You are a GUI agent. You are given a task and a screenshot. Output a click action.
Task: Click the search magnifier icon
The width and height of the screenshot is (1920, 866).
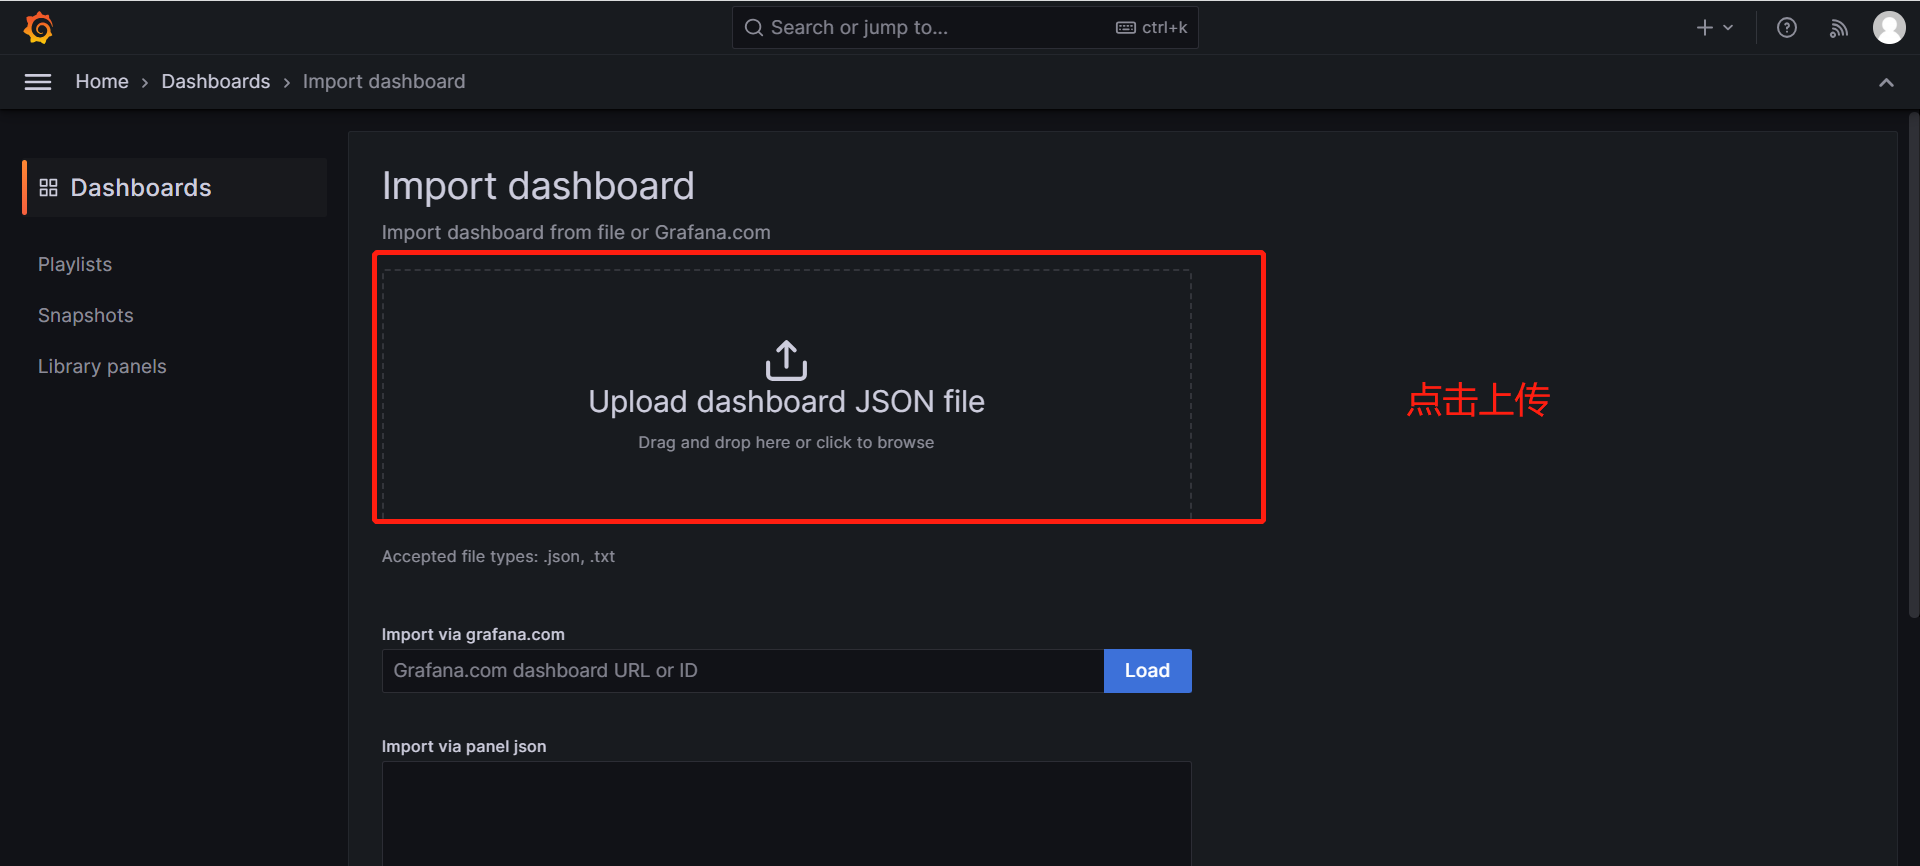coord(754,28)
